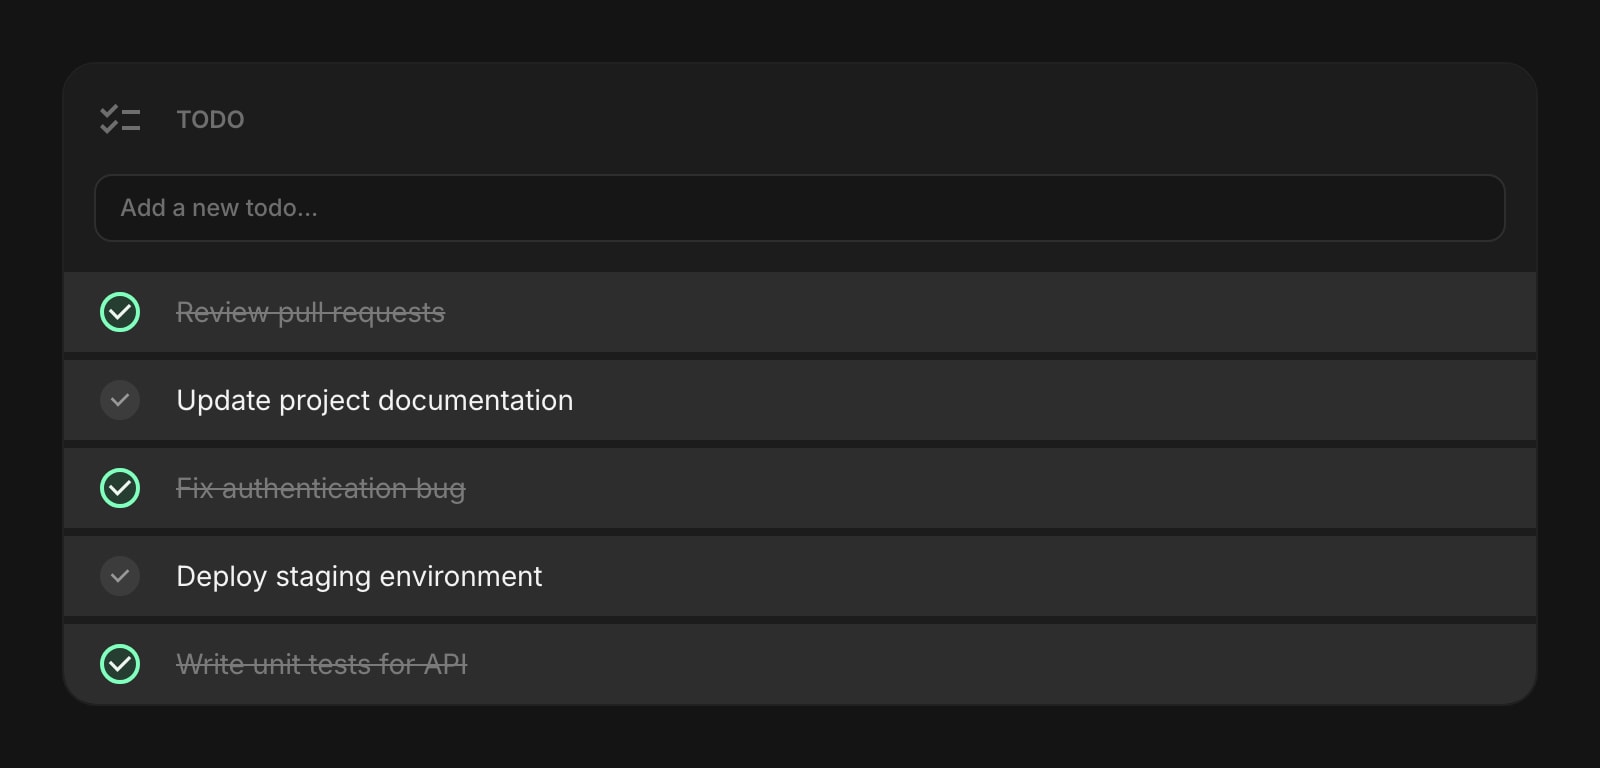Click the checklist icon beside TODO
1600x768 pixels.
coord(120,119)
